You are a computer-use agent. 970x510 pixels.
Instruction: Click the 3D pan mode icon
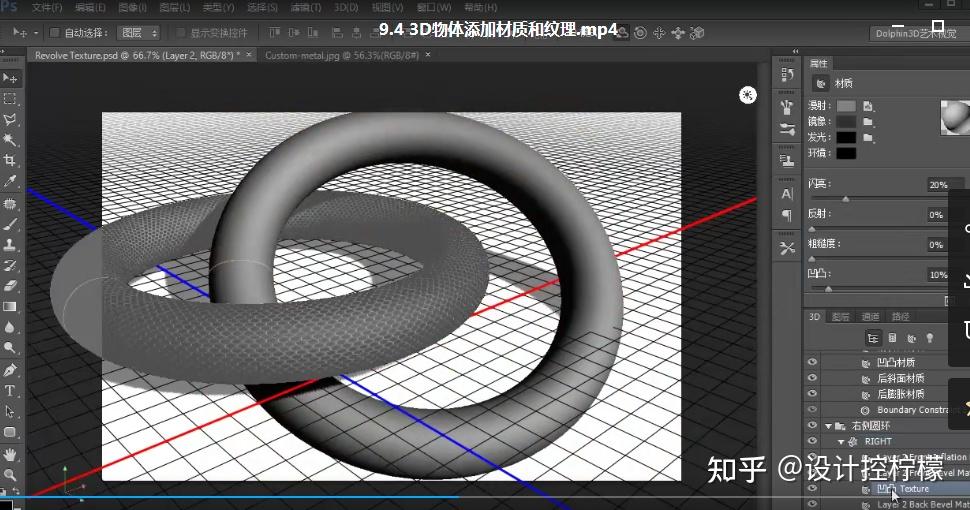659,33
